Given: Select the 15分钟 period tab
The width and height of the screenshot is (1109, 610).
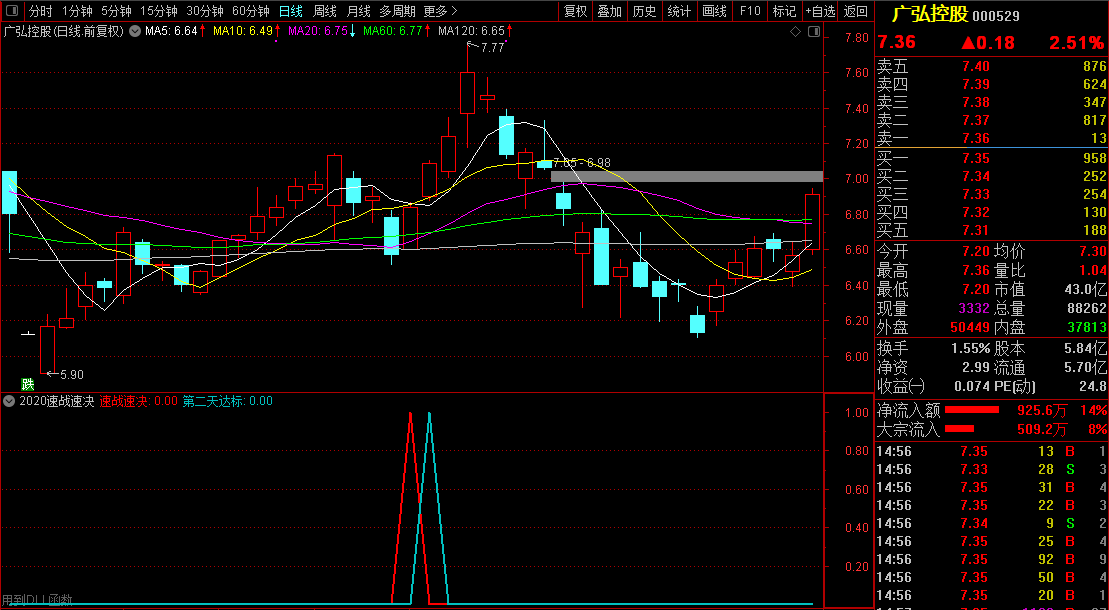Looking at the screenshot, I should [159, 11].
